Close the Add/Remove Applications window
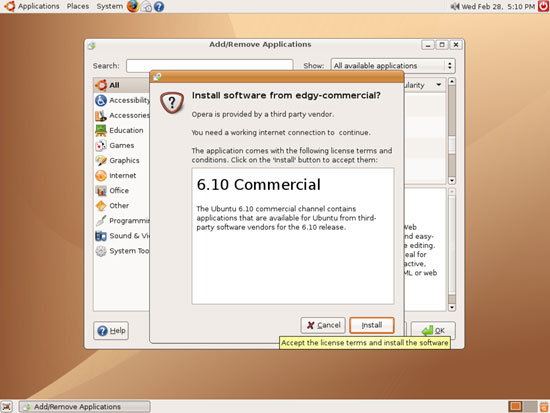The image size is (550, 413). 456,45
